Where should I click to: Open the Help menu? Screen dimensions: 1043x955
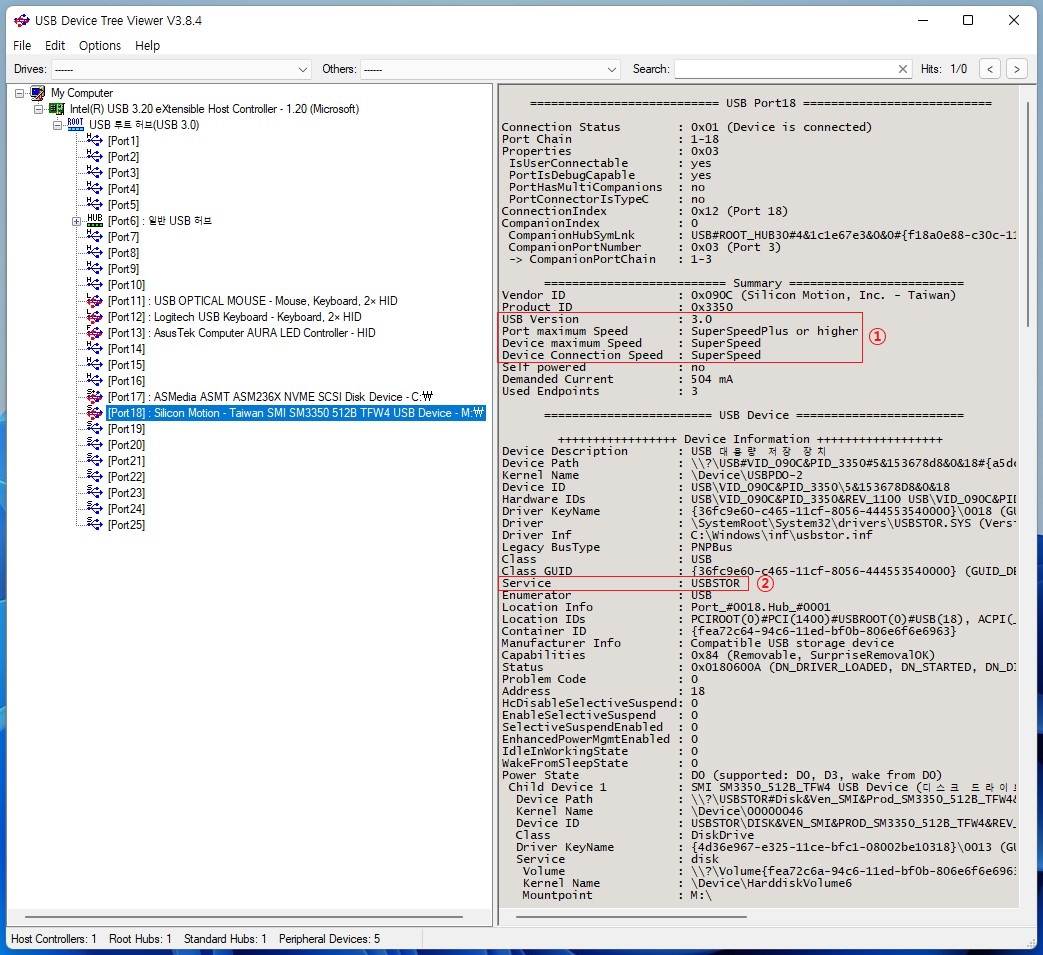(147, 45)
